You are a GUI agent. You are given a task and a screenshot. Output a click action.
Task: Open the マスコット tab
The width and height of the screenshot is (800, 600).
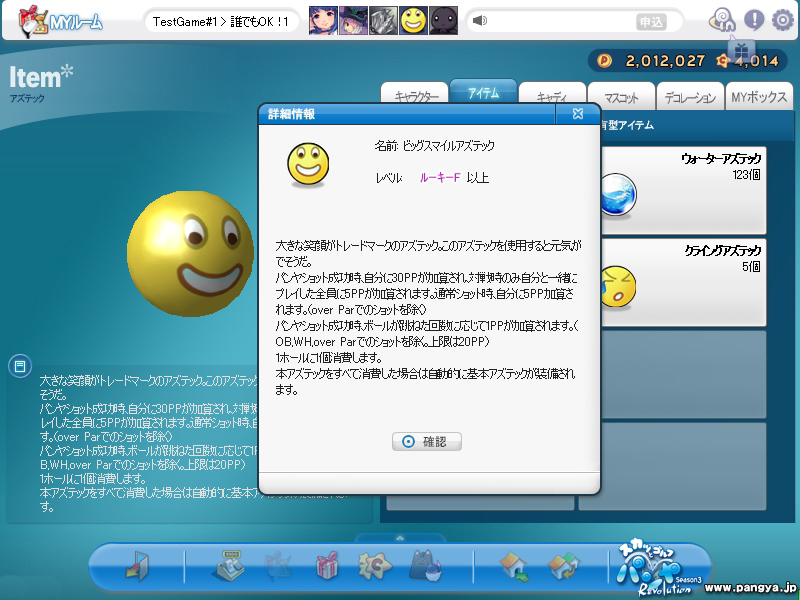(x=620, y=97)
